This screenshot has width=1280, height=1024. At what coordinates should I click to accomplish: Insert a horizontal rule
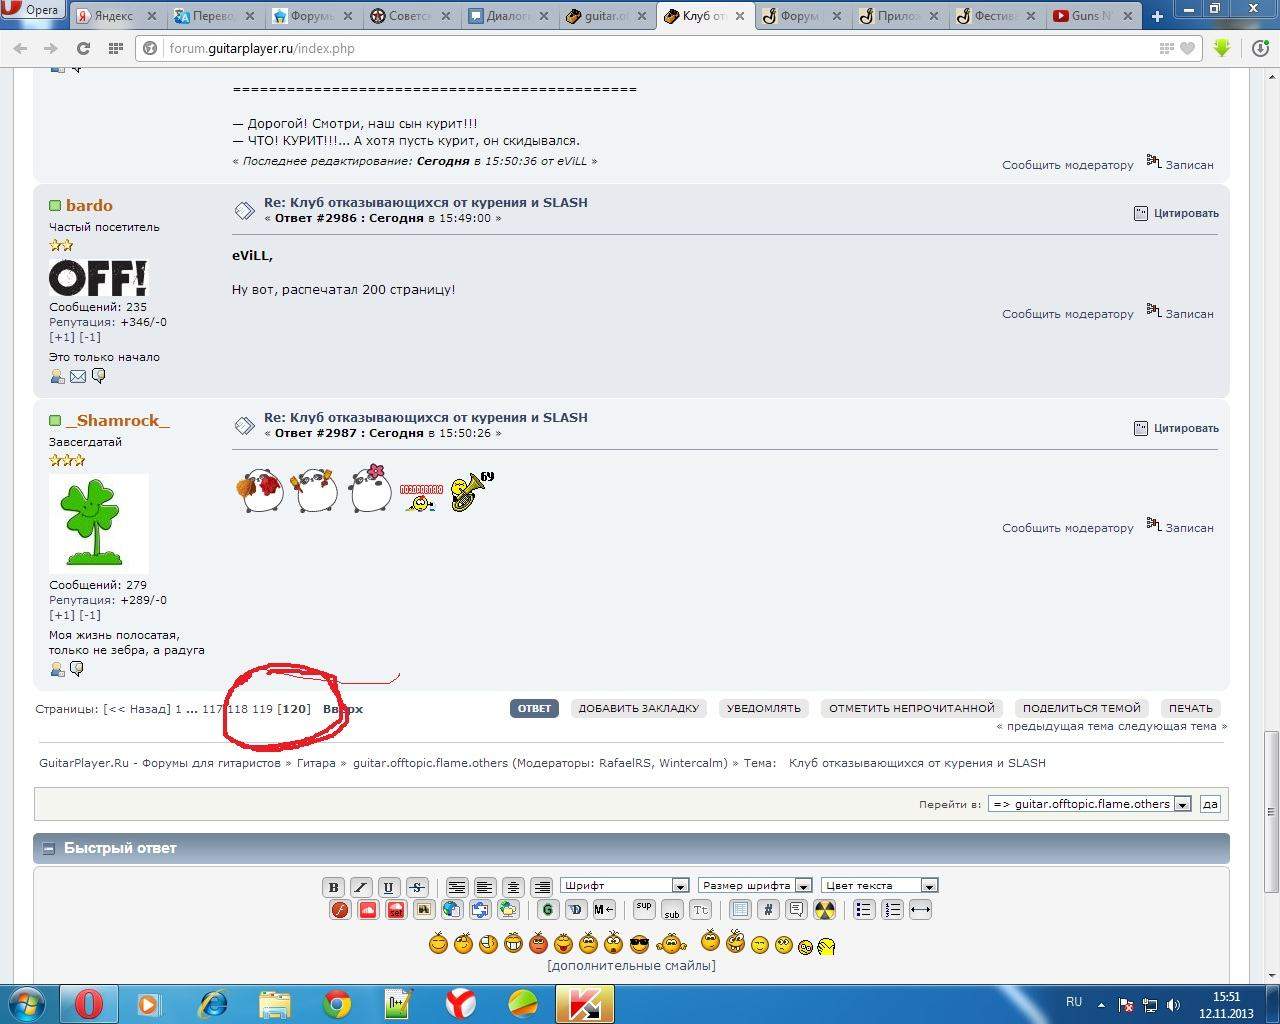pyautogui.click(x=920, y=910)
